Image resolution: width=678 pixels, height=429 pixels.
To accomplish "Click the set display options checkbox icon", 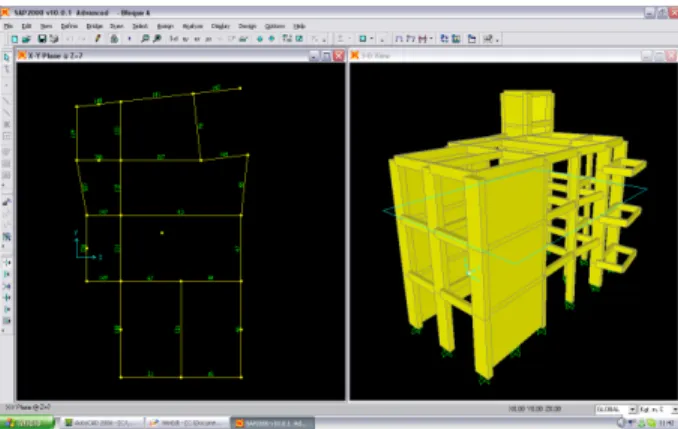I will (x=299, y=39).
